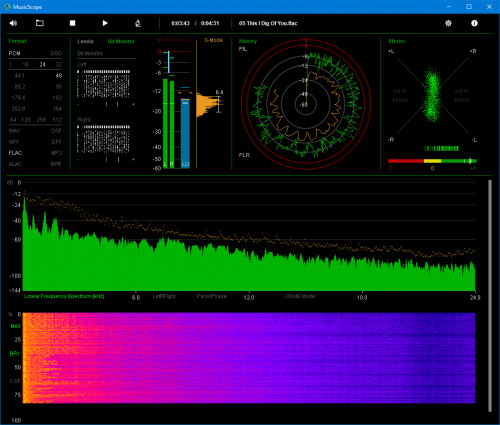
Task: Switch to the Bit Monitor tab
Action: 121,41
